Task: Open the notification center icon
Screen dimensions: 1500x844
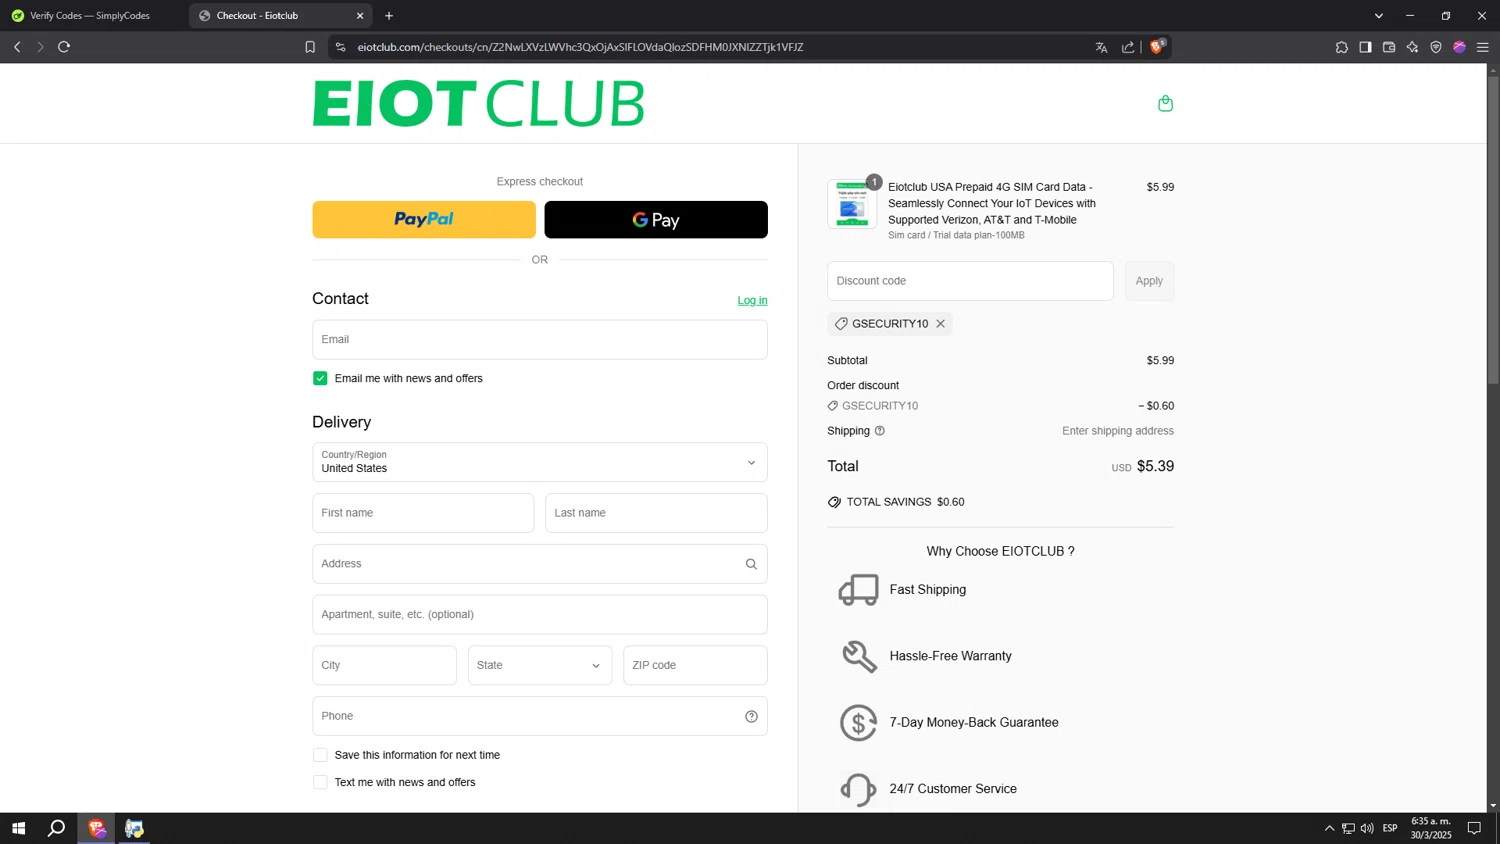Action: click(x=1474, y=828)
